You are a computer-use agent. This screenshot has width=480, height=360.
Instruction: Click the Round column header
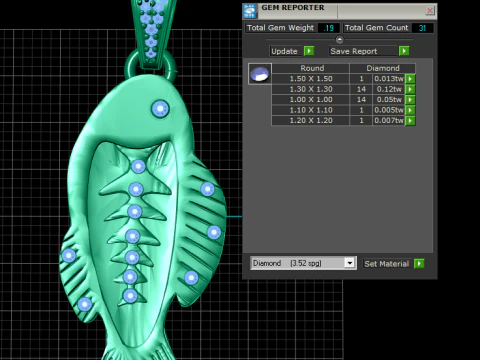[311, 68]
